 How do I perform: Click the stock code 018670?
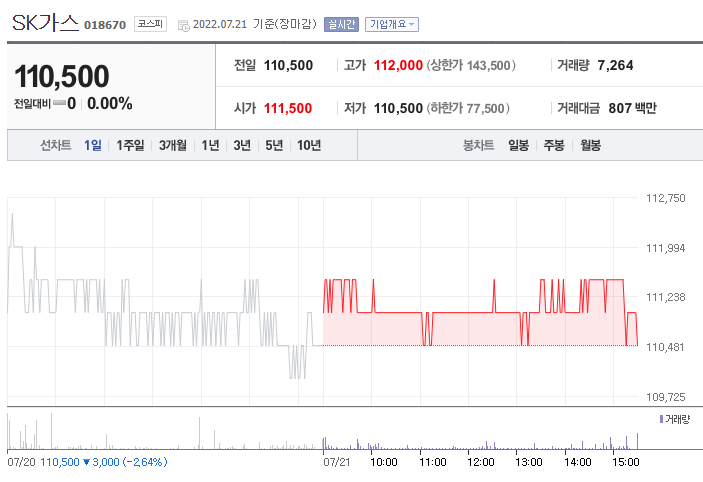(105, 25)
